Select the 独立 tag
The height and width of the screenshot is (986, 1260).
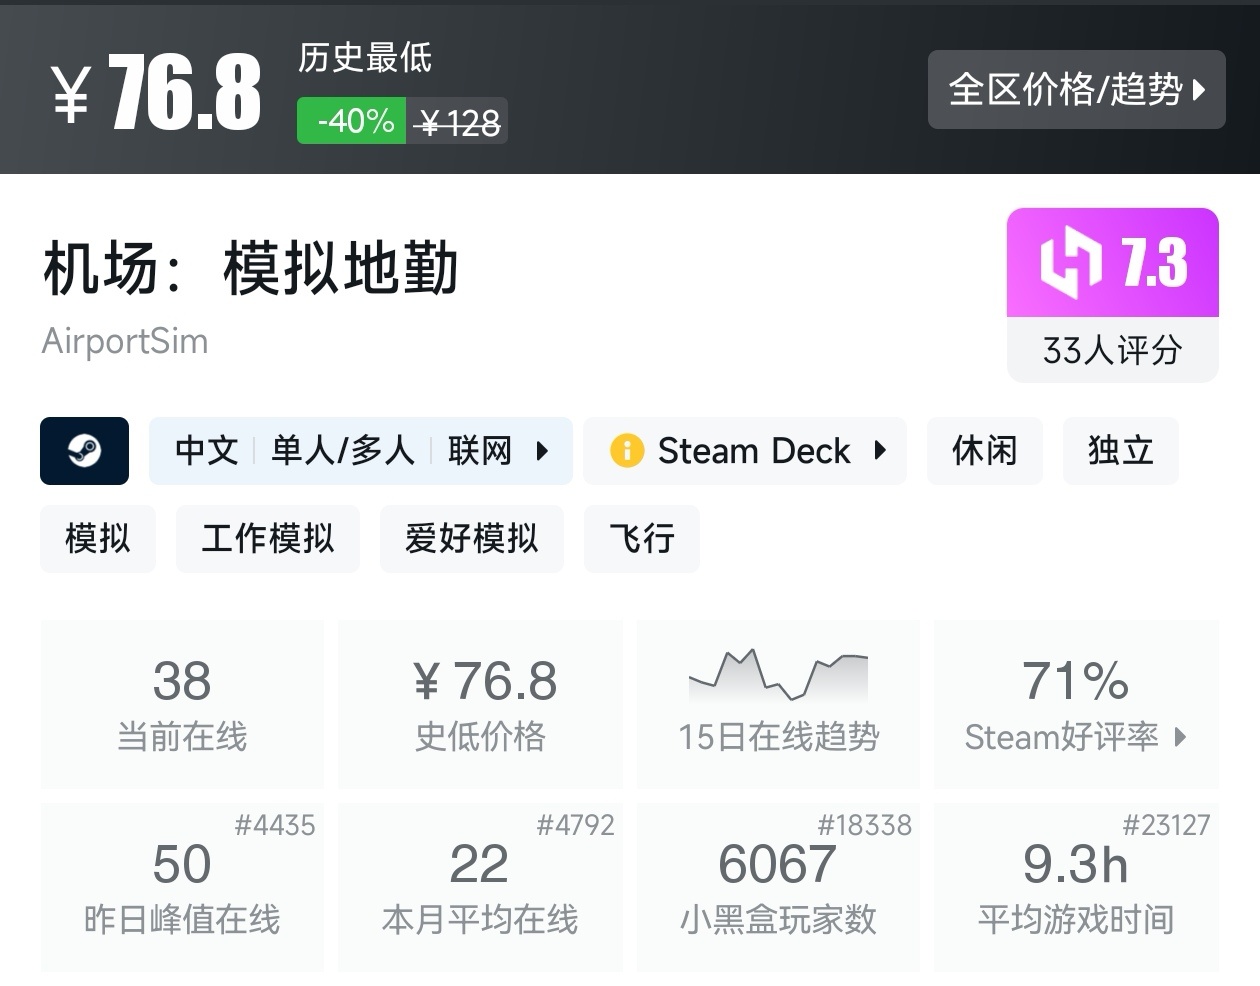point(1120,451)
